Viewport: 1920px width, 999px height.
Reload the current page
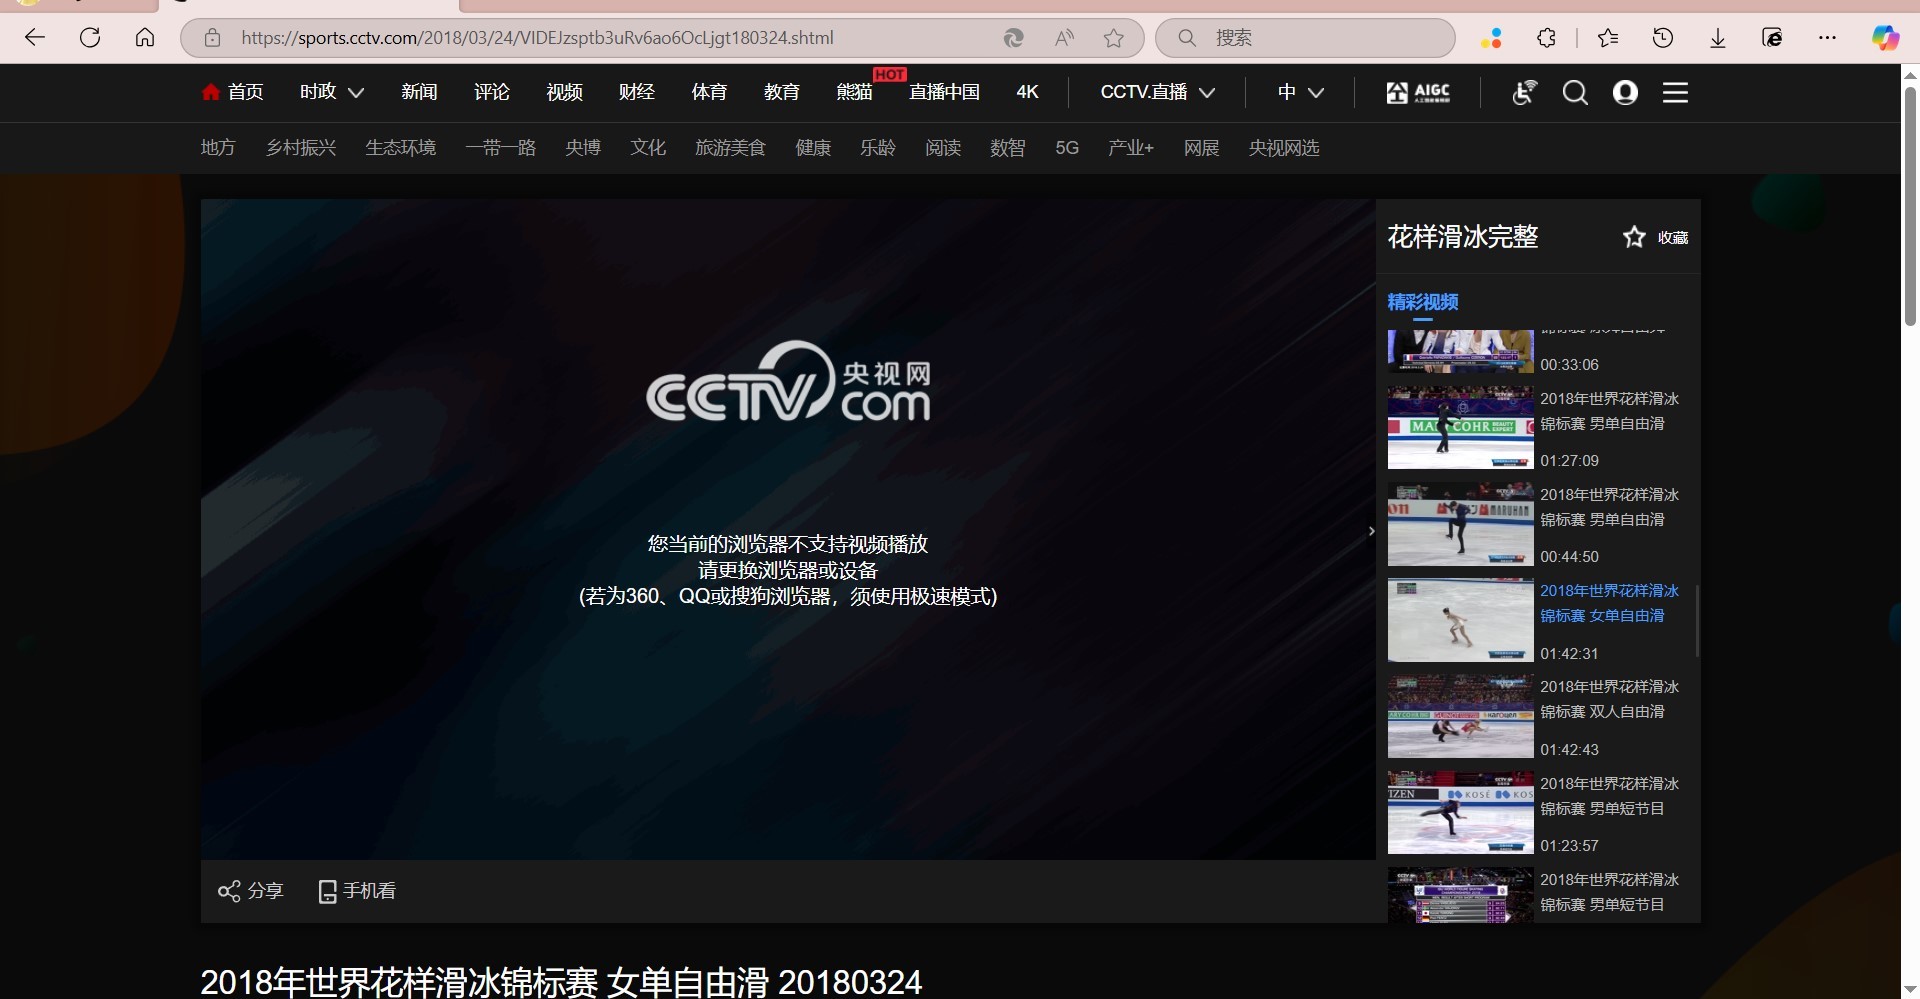(90, 38)
